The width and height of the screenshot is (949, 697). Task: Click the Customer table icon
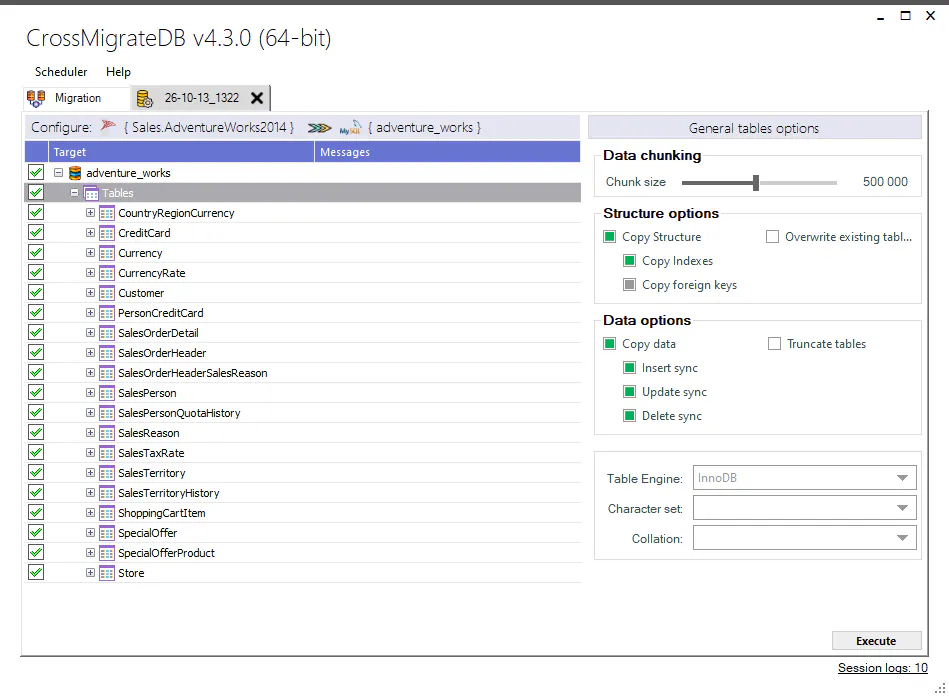(x=107, y=293)
